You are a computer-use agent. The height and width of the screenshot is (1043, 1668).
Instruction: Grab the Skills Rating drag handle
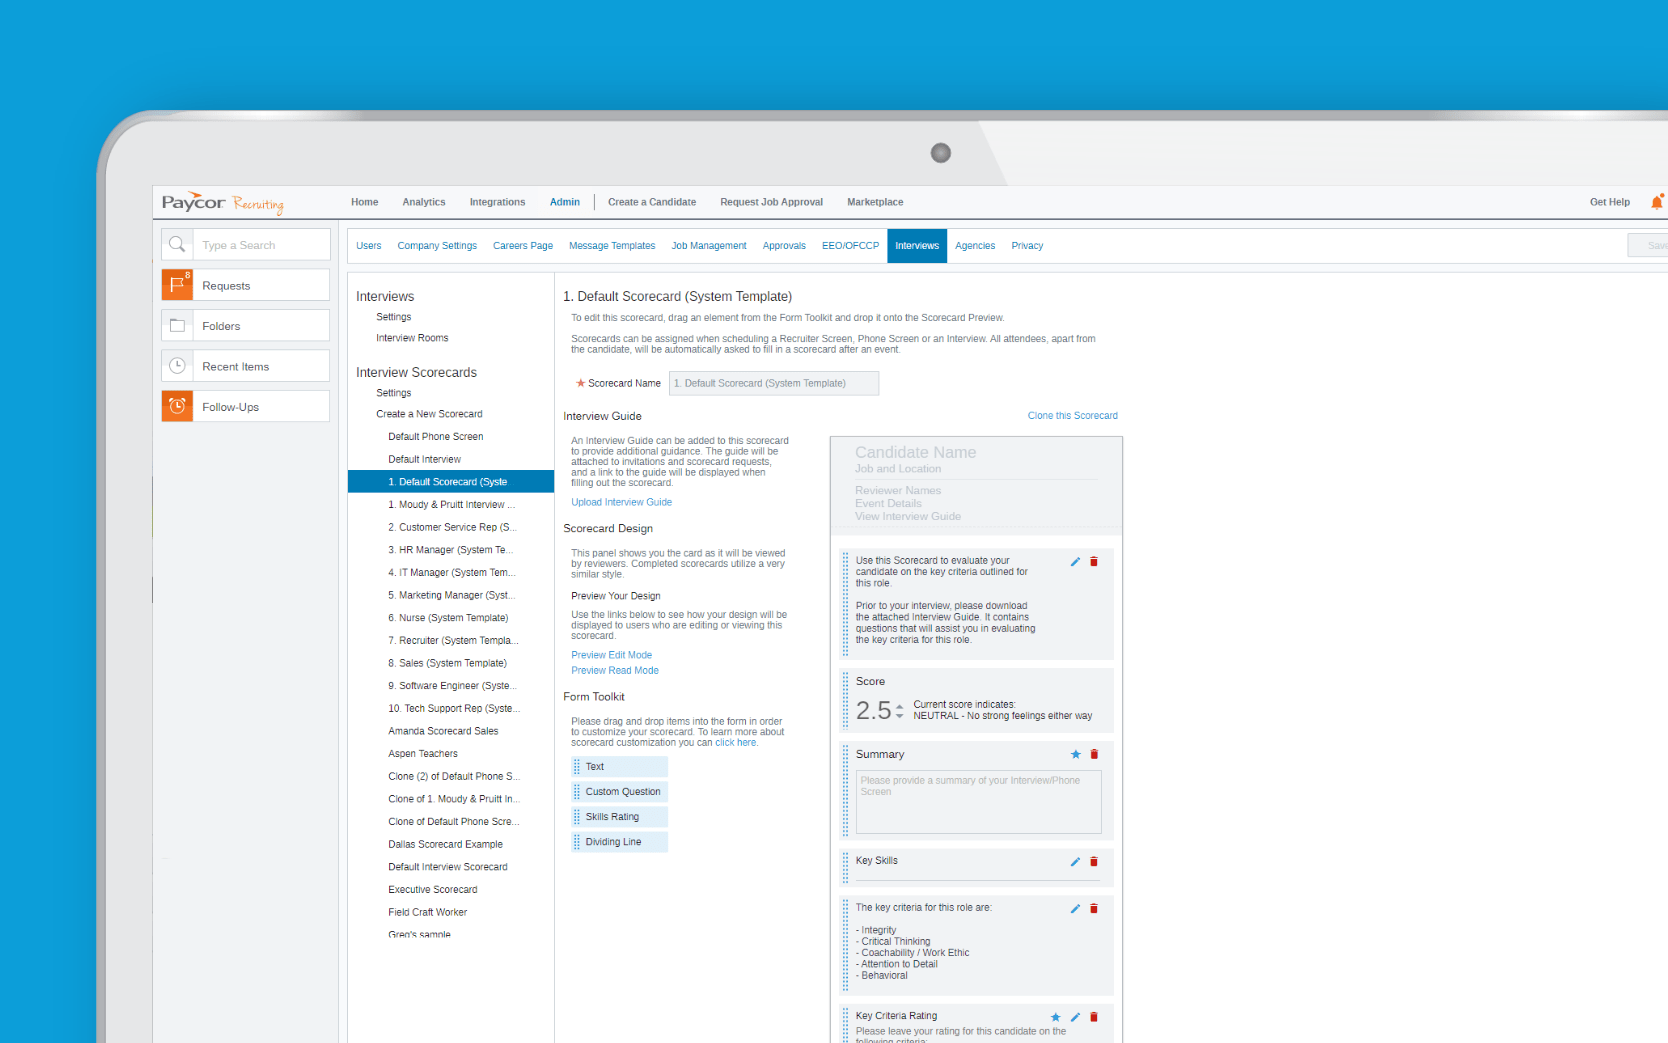coord(577,817)
